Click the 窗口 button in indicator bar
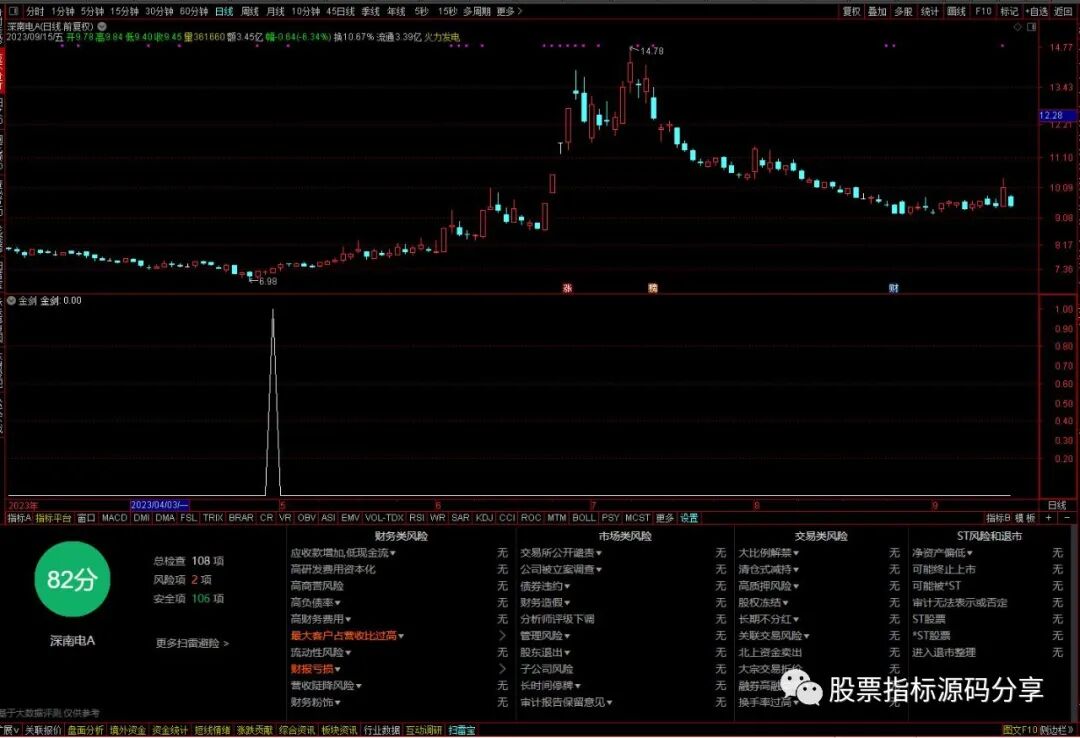The image size is (1080, 738). coord(86,517)
